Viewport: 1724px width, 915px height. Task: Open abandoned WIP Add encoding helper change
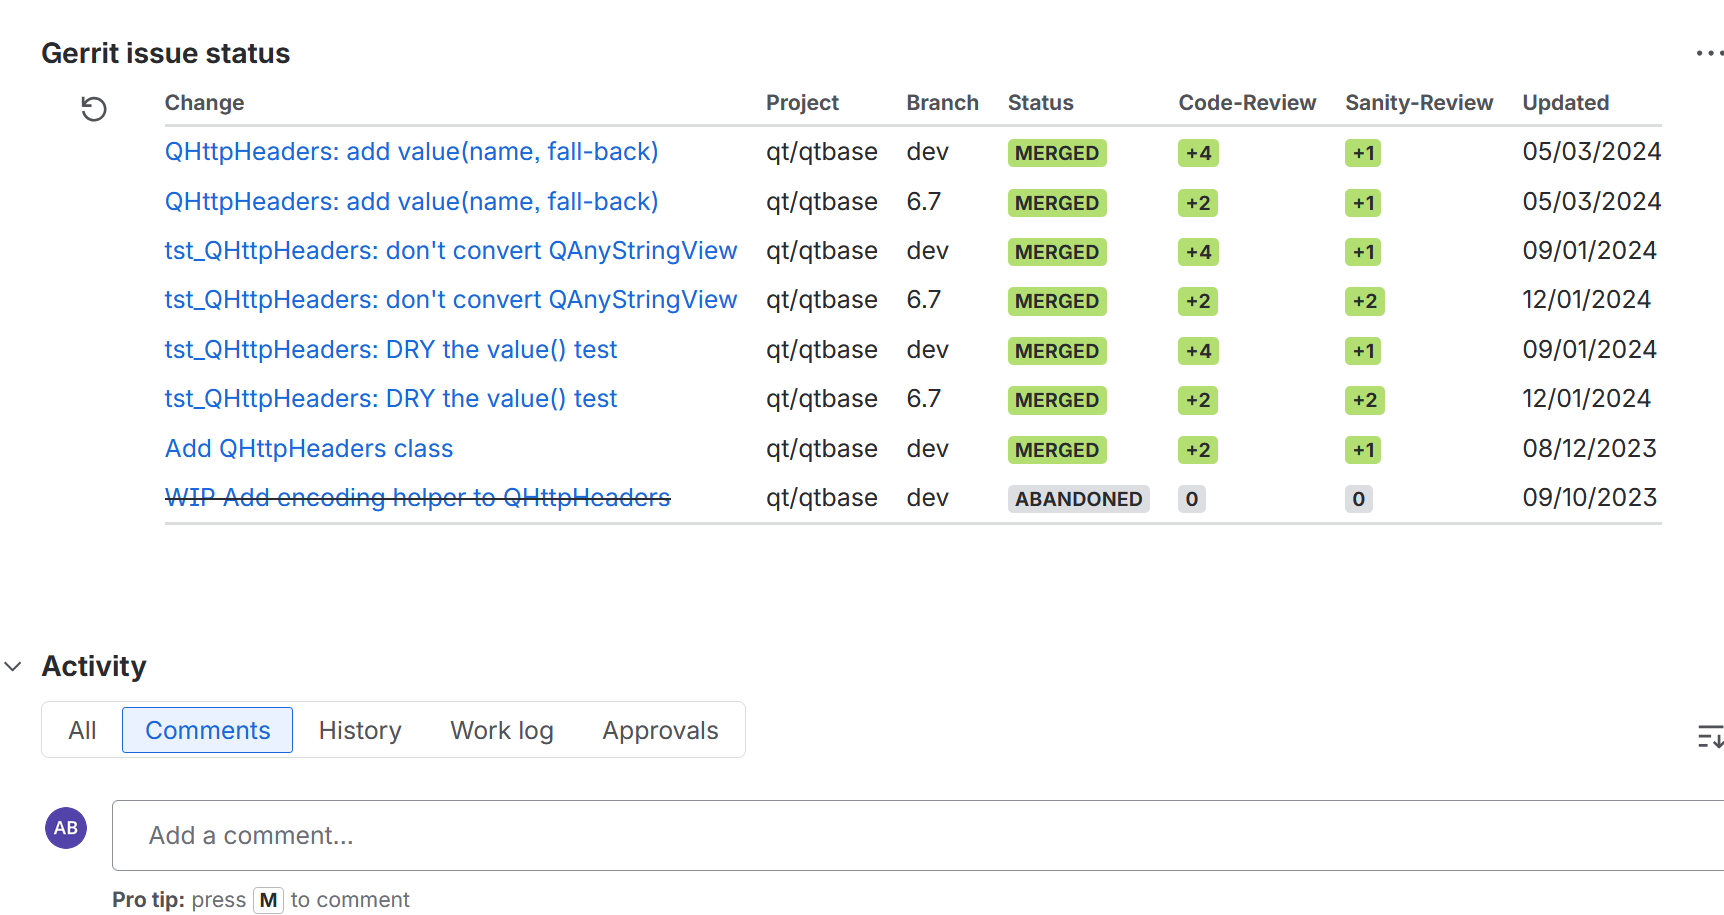pos(417,498)
